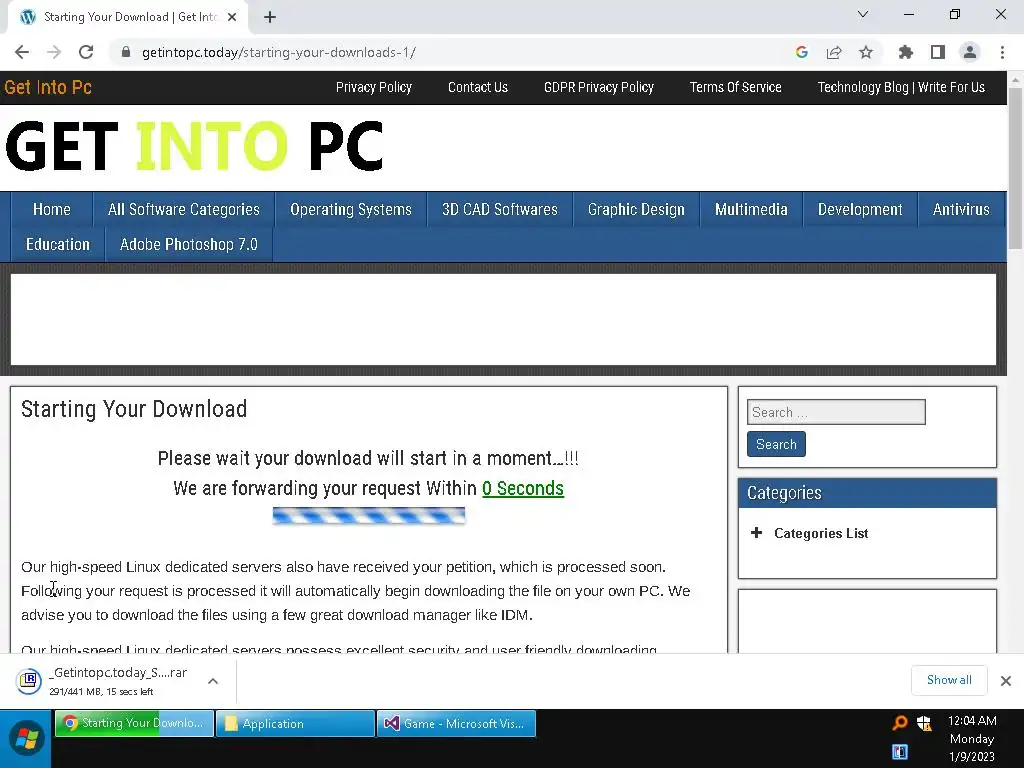Image resolution: width=1024 pixels, height=768 pixels.
Task: Click the Starting Your Download heading
Action: pos(134,409)
